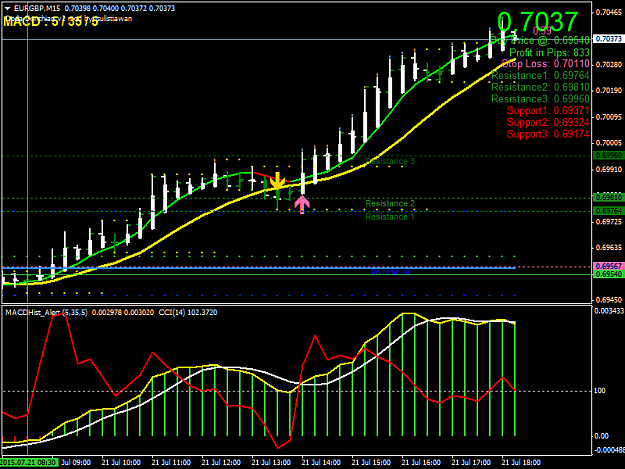Click the 'Resistance 1' chart label
Viewport: 625px width, 469px height.
point(390,217)
